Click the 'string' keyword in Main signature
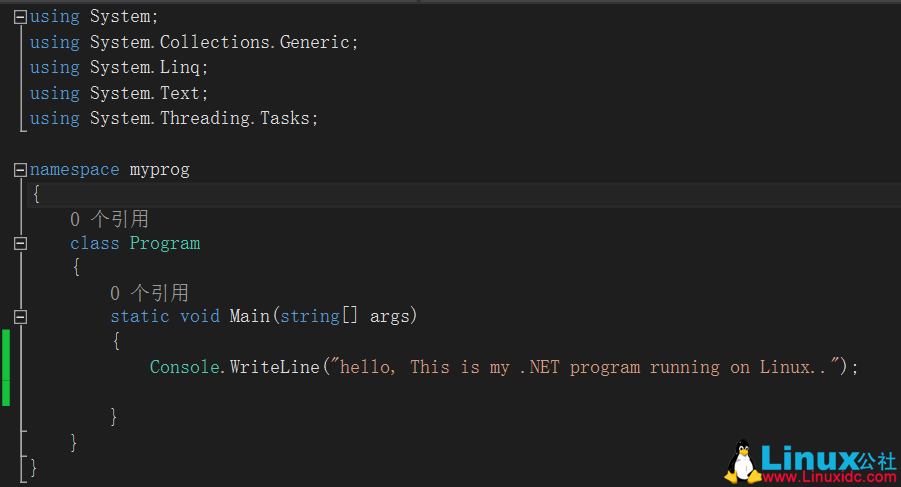The image size is (901, 487). point(310,316)
